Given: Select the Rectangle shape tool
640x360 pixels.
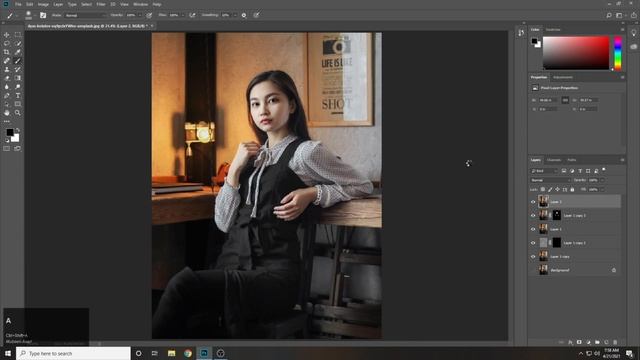Looking at the screenshot, I should click(18, 104).
